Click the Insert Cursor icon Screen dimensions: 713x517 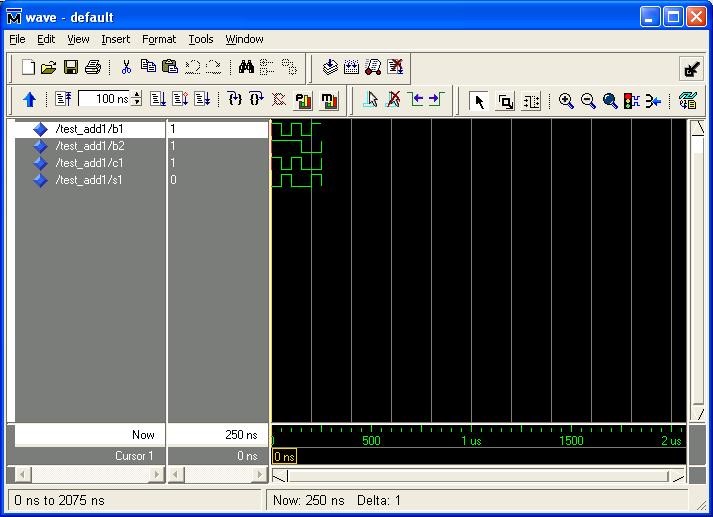point(371,99)
